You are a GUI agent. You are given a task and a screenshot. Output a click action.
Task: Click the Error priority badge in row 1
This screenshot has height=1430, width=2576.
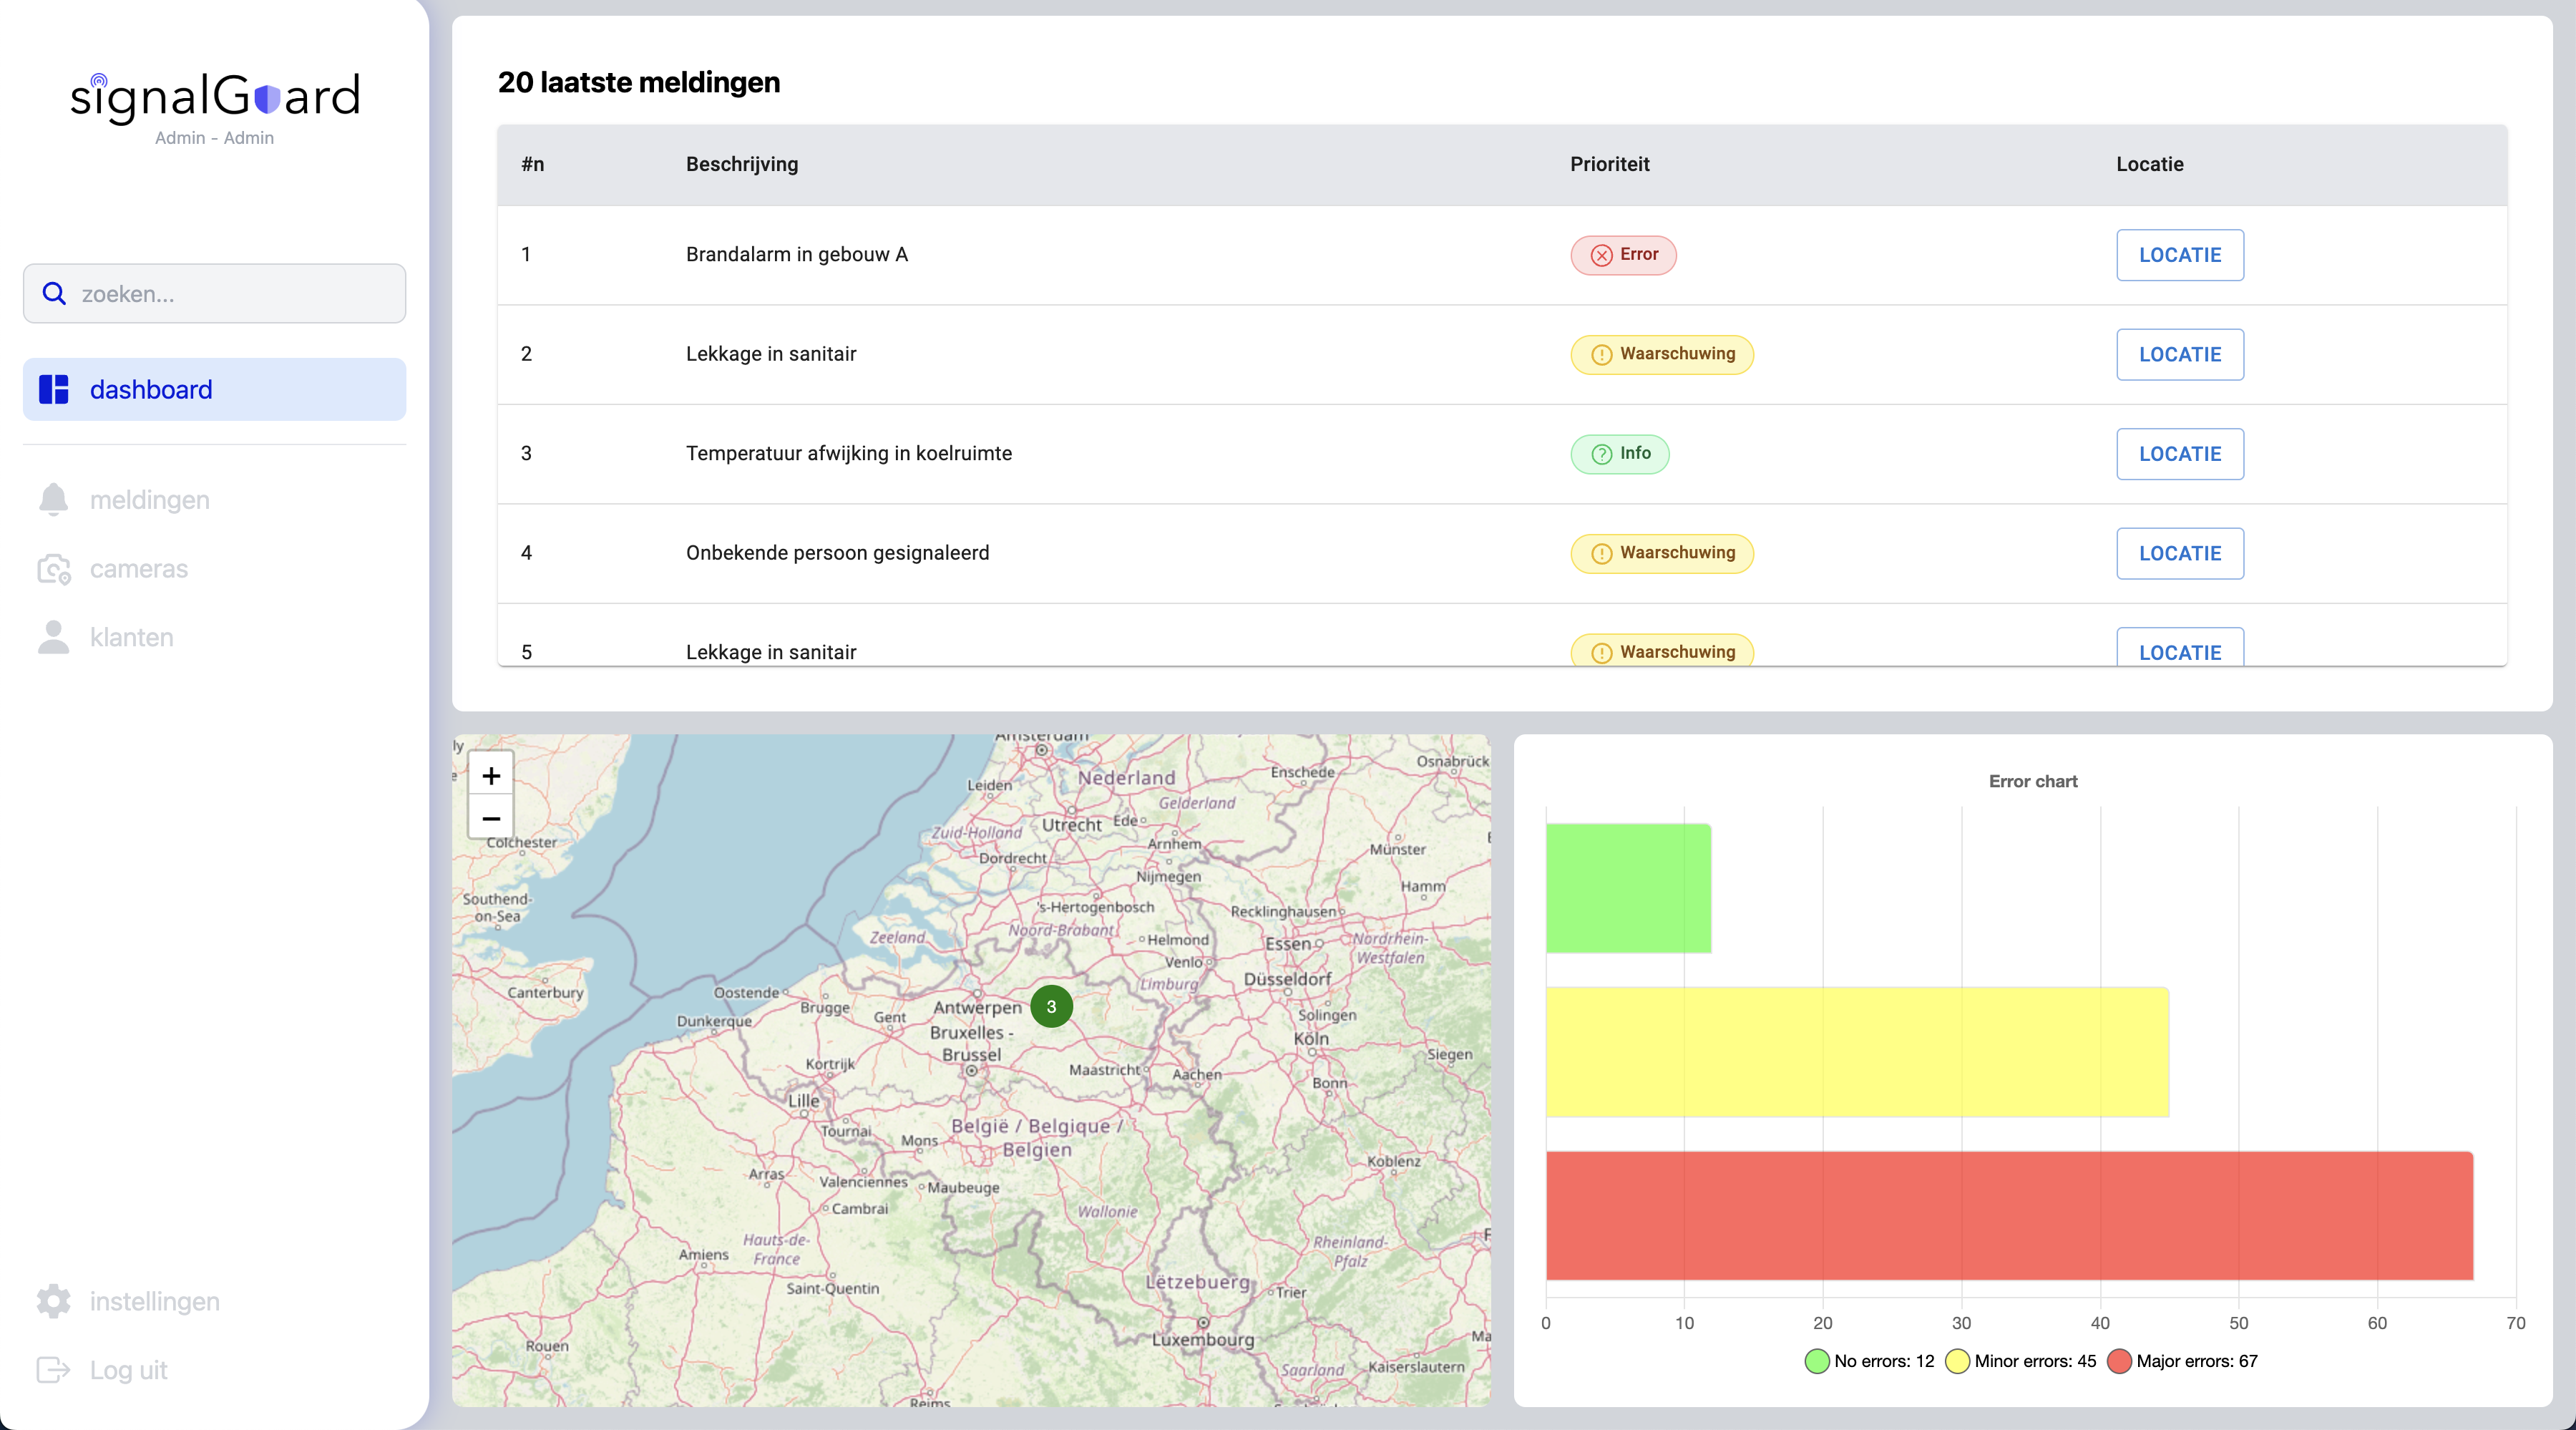tap(1623, 255)
